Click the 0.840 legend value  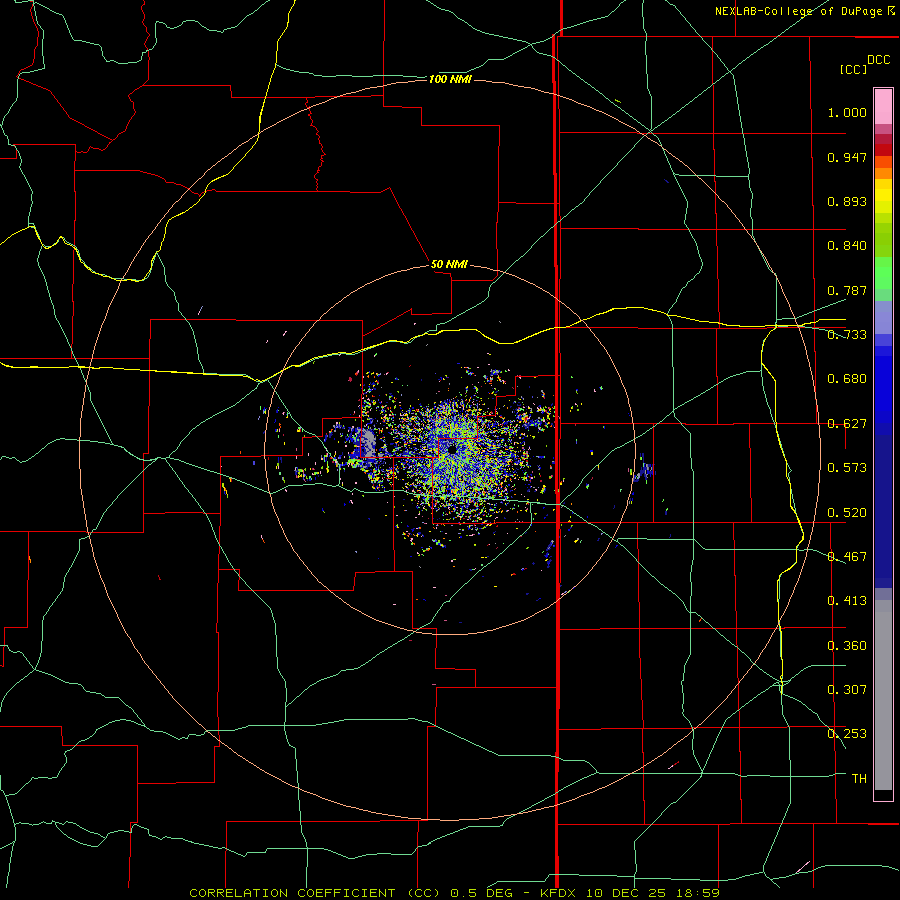[x=847, y=246]
